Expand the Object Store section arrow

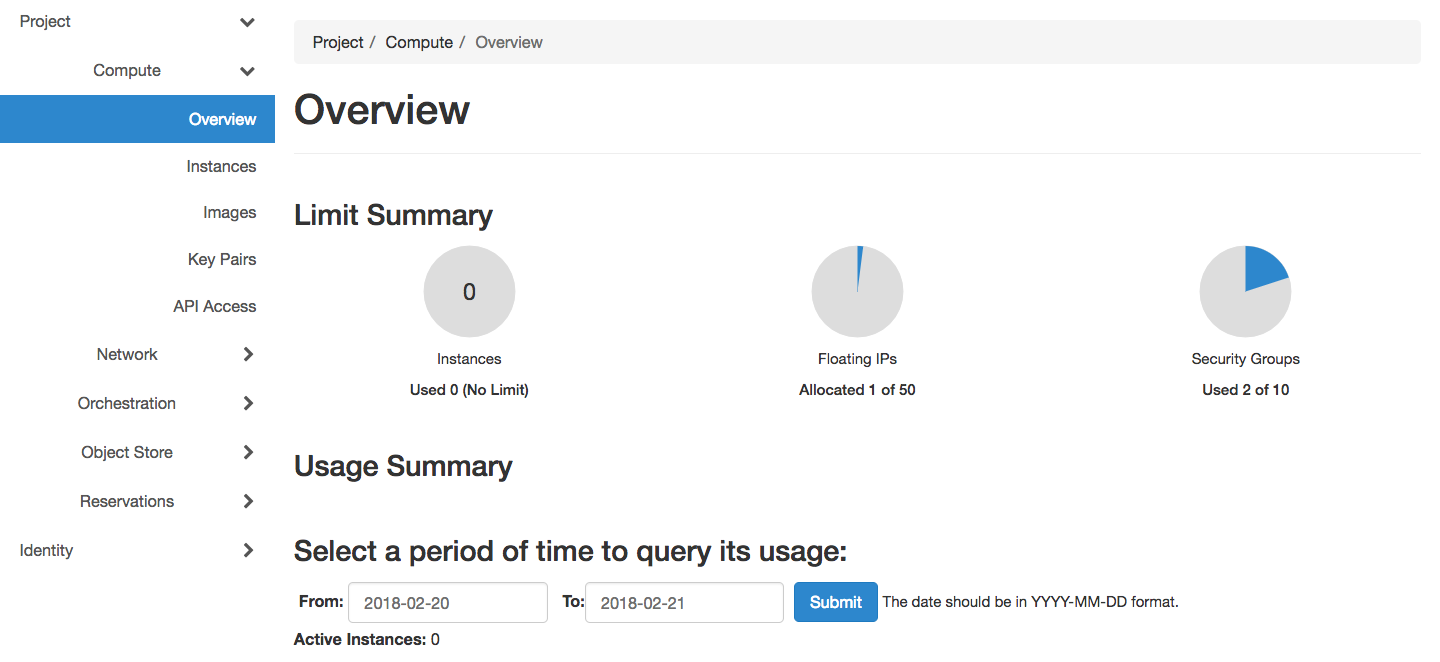248,452
